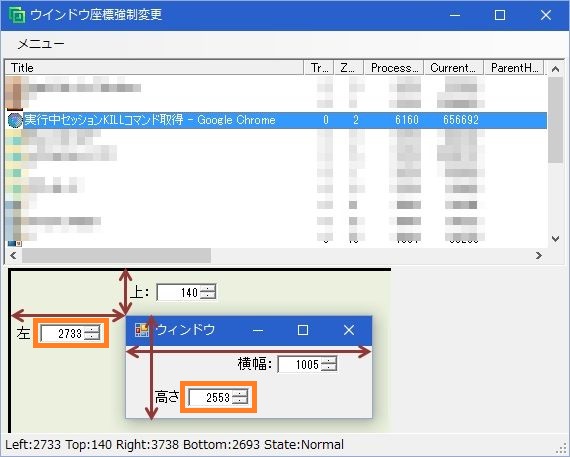The height and width of the screenshot is (457, 570).
Task: Click the app icon in the title bar
Action: coord(17,15)
